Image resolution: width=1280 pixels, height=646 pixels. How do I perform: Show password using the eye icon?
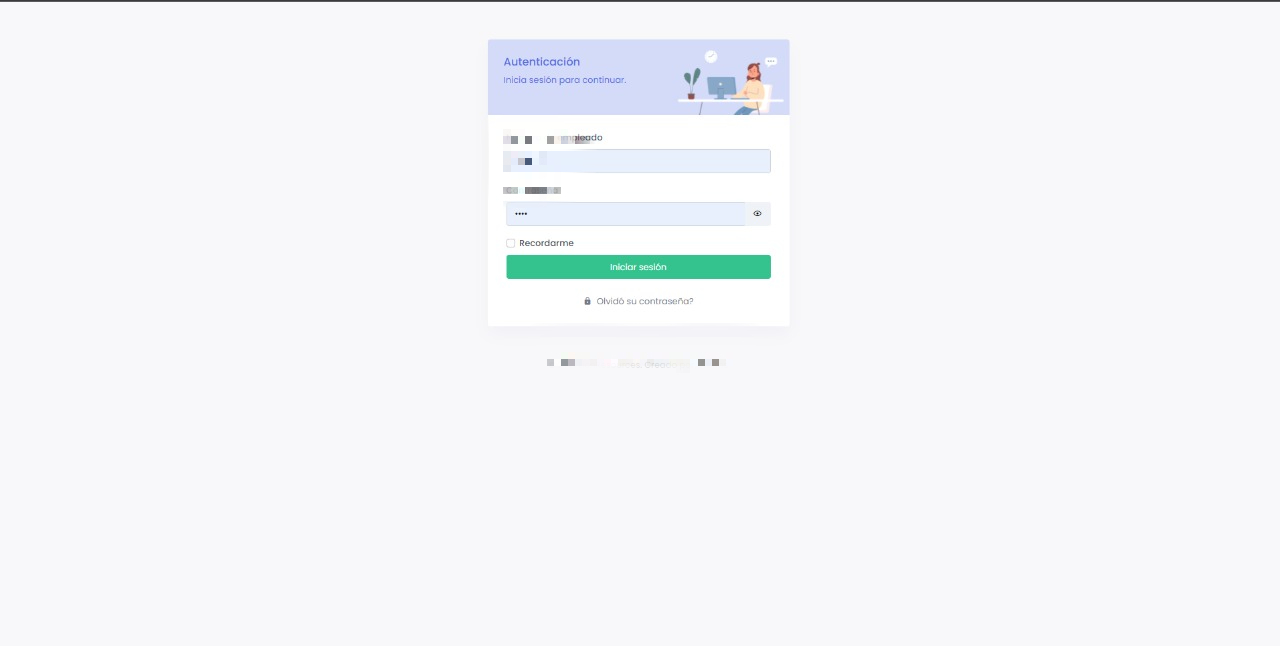[757, 214]
